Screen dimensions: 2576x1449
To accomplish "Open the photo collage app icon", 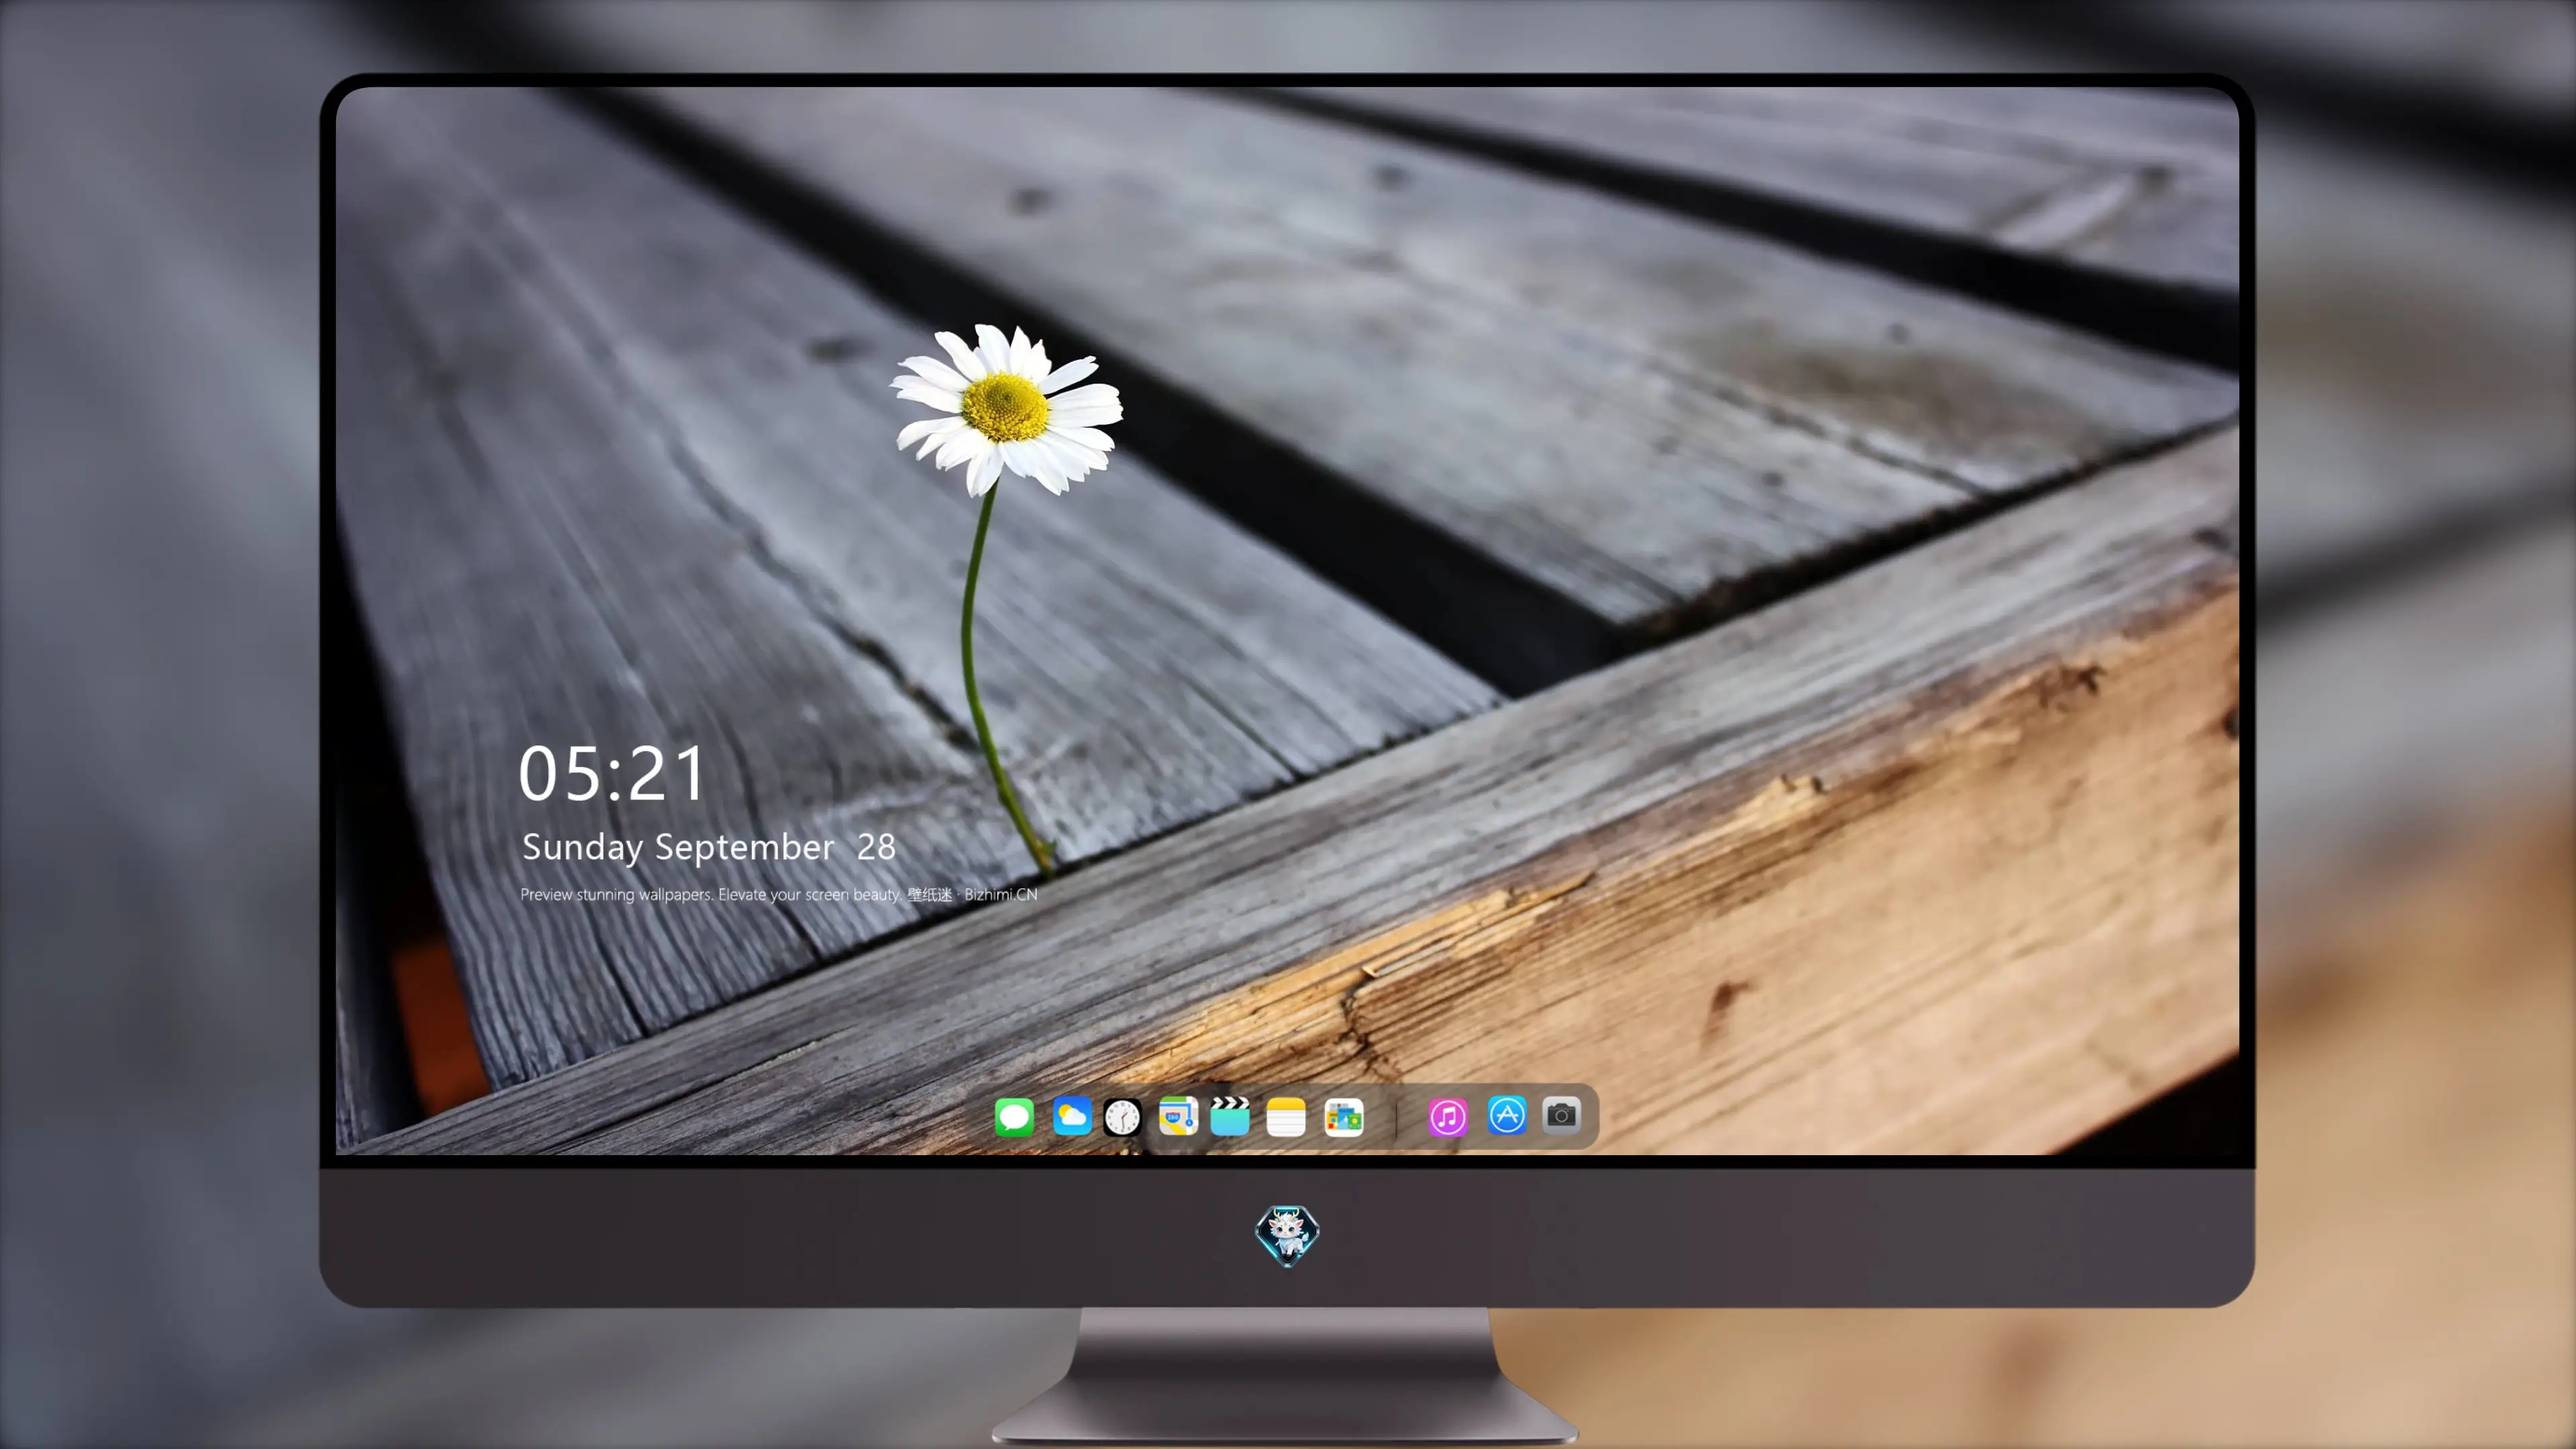I will pos(1344,1117).
